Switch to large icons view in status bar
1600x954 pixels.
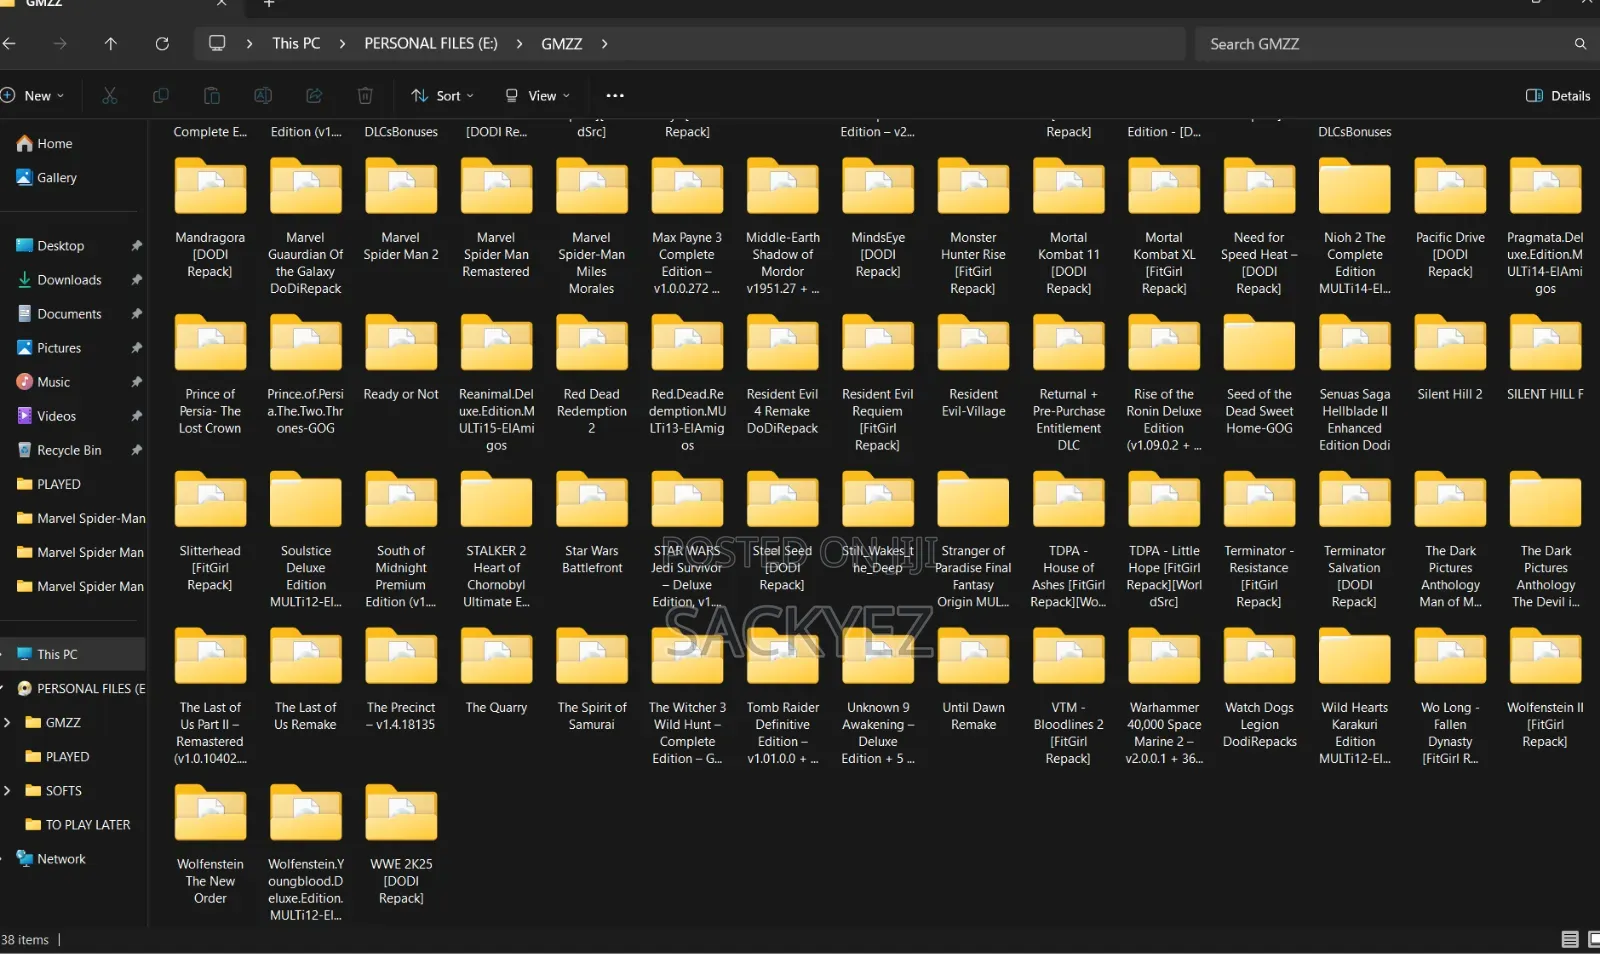[1593, 940]
